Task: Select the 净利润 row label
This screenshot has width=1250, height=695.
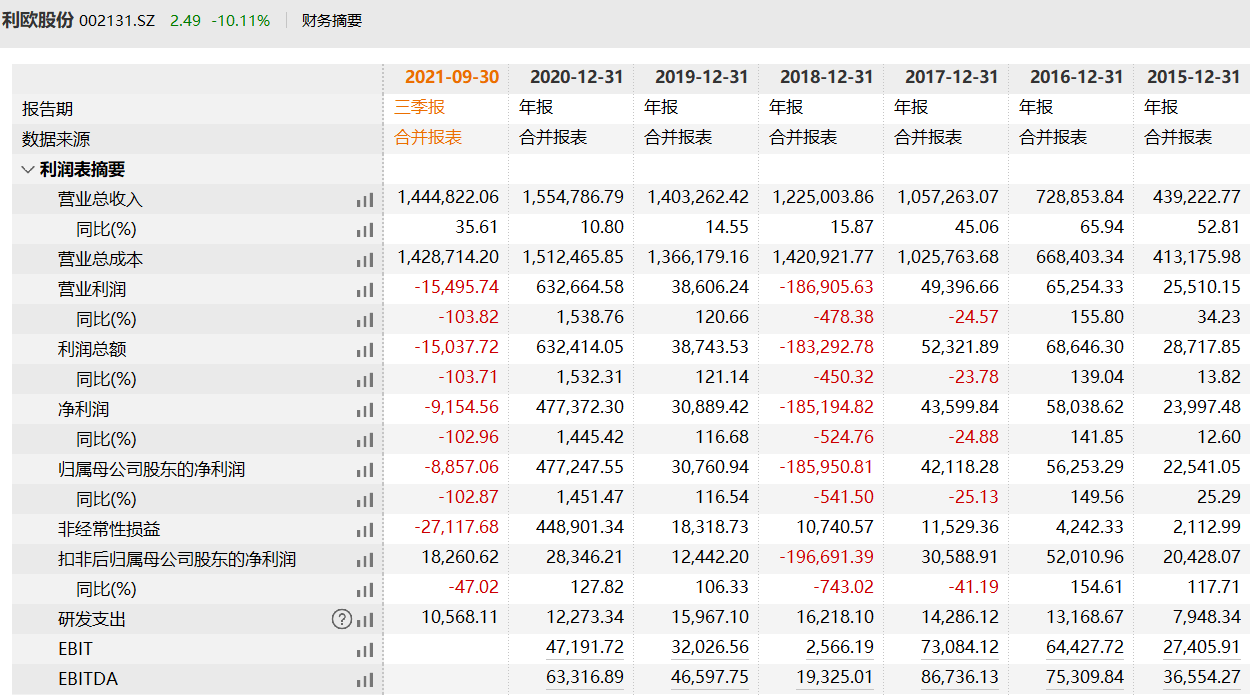Action: [83, 409]
